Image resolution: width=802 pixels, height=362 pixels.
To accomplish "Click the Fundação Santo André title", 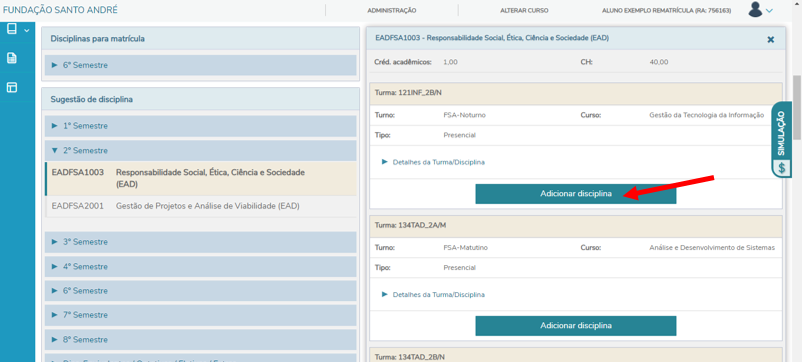I will [x=60, y=10].
